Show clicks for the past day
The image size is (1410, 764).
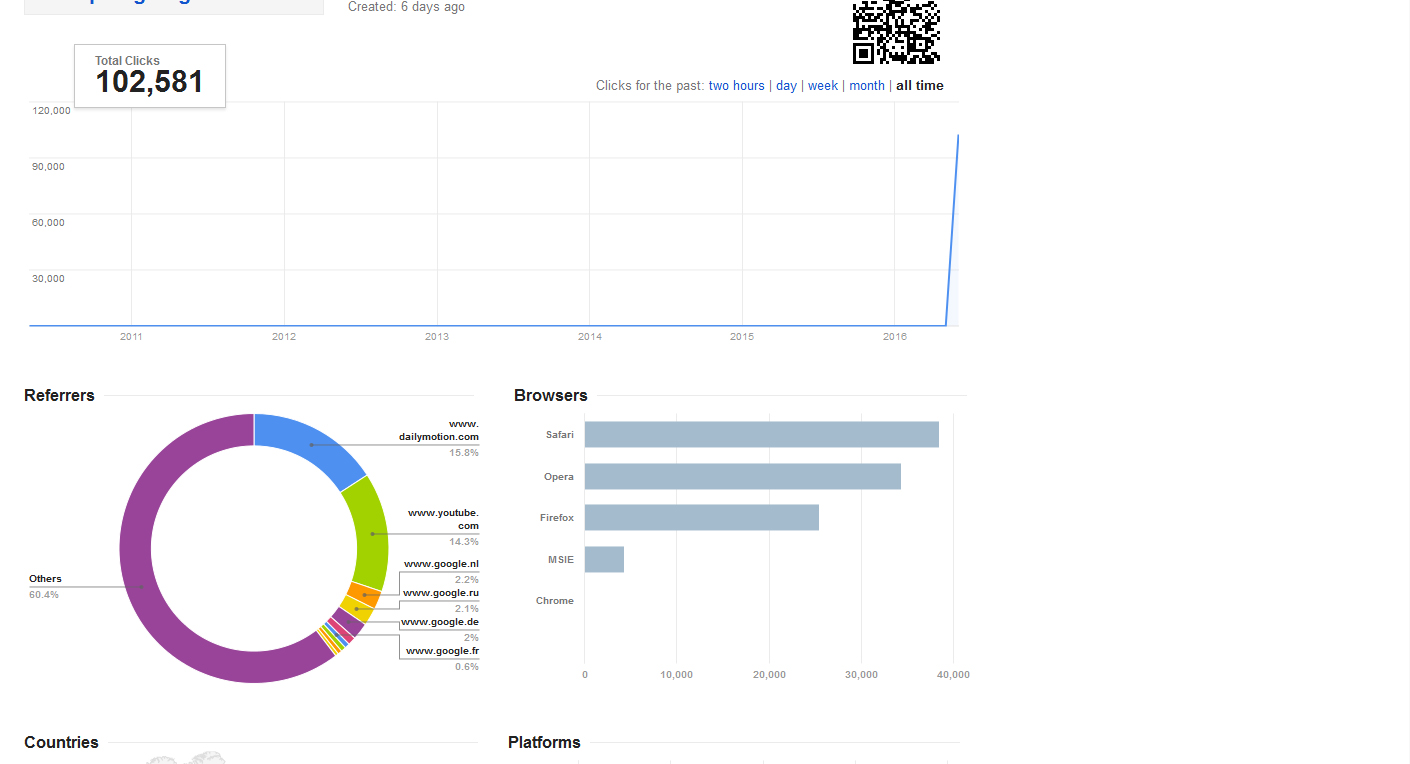(786, 86)
